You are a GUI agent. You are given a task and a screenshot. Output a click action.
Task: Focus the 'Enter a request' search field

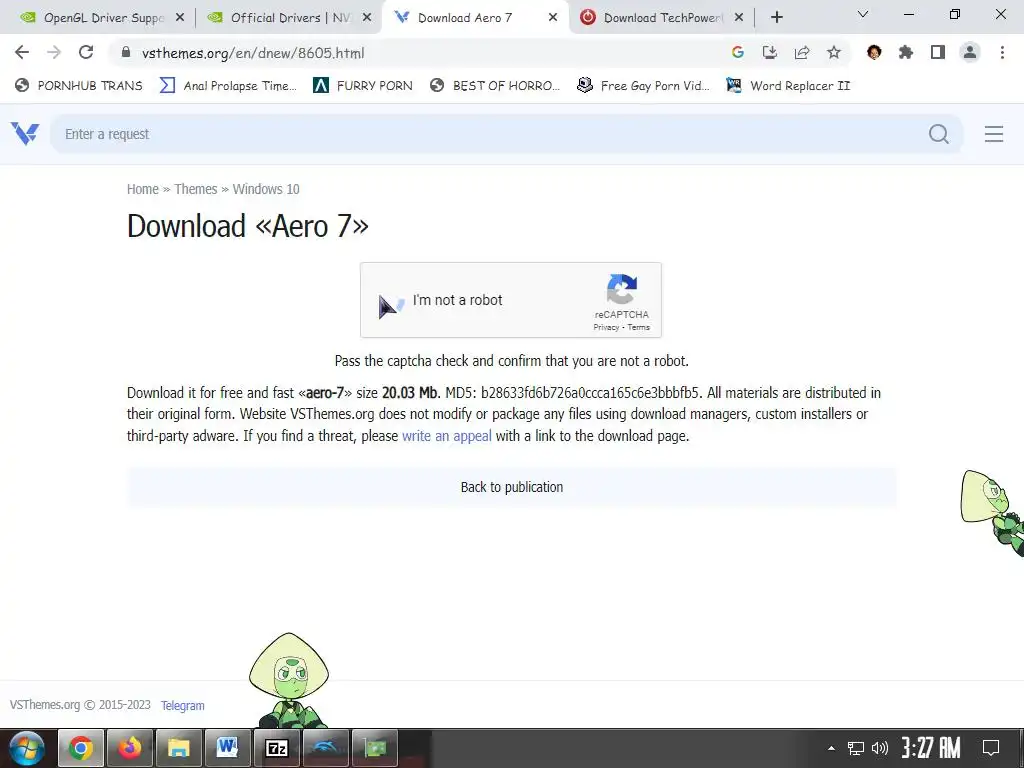[x=490, y=134]
